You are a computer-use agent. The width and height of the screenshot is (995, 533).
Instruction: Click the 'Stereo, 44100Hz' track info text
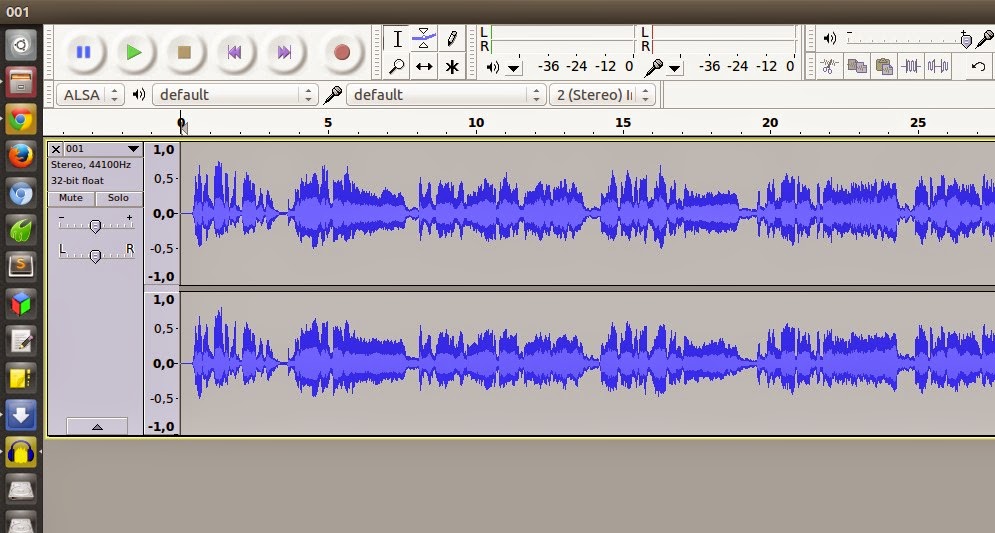point(91,165)
